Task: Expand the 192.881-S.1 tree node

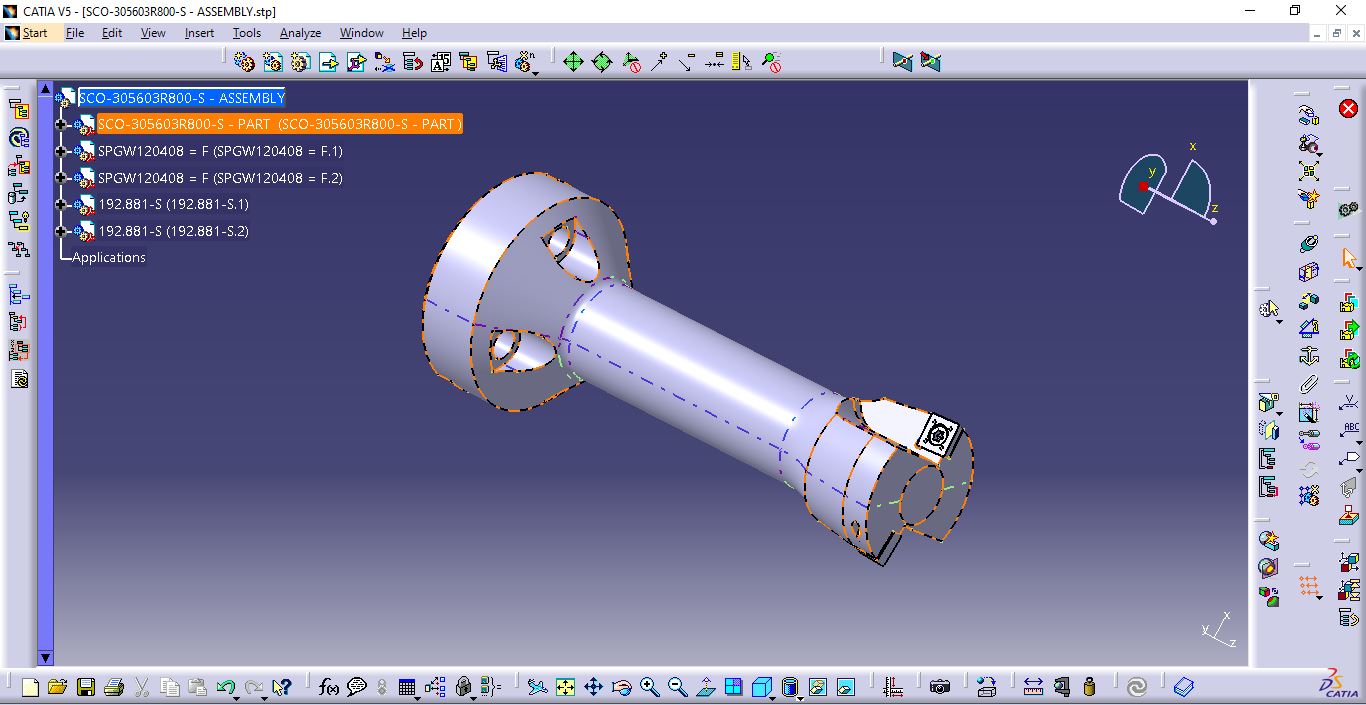Action: 62,204
